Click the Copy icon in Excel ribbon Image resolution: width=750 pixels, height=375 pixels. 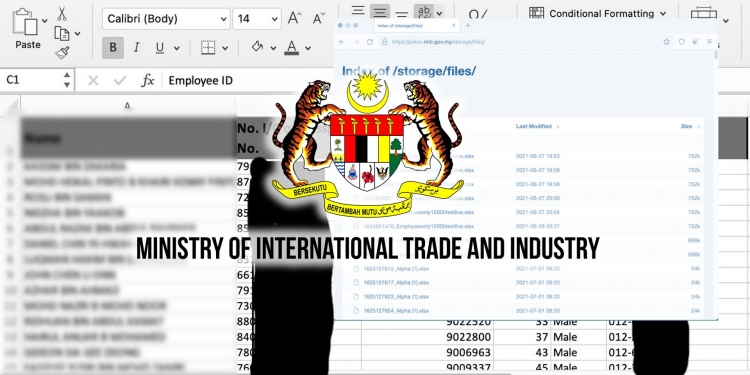(x=62, y=33)
